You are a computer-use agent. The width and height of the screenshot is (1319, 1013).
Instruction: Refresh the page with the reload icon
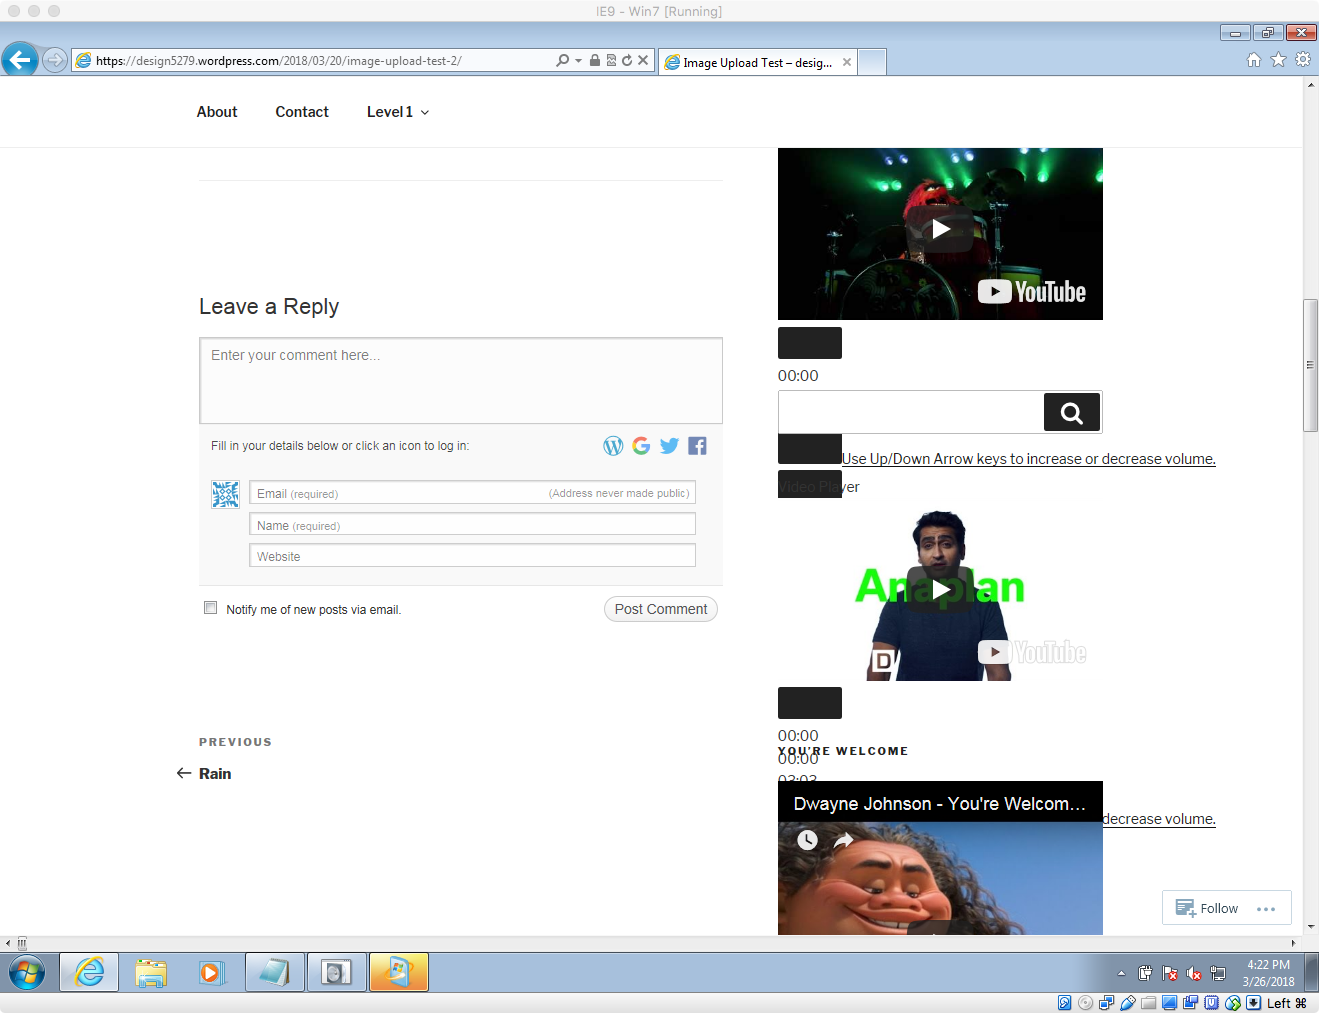(627, 60)
